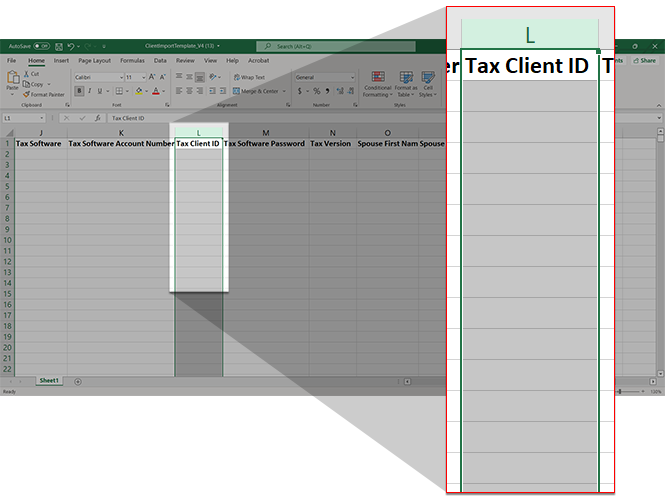The height and width of the screenshot is (497, 665).
Task: Open the View tab
Action: point(210,61)
